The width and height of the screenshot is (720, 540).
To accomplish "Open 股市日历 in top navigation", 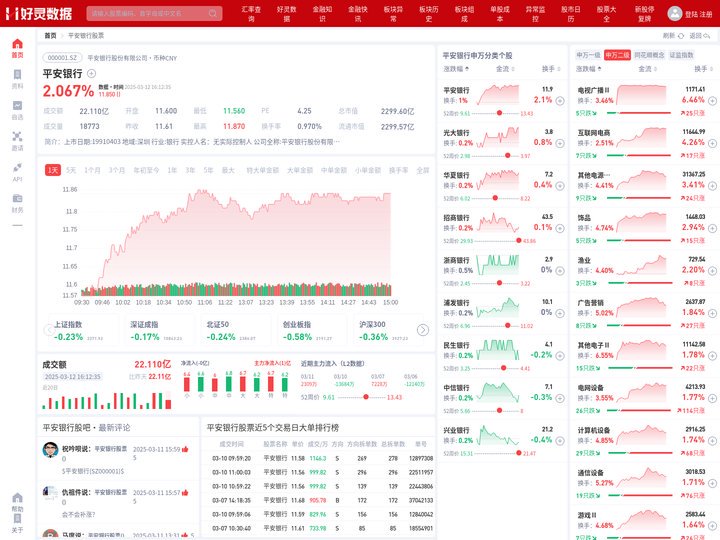I will tap(571, 14).
